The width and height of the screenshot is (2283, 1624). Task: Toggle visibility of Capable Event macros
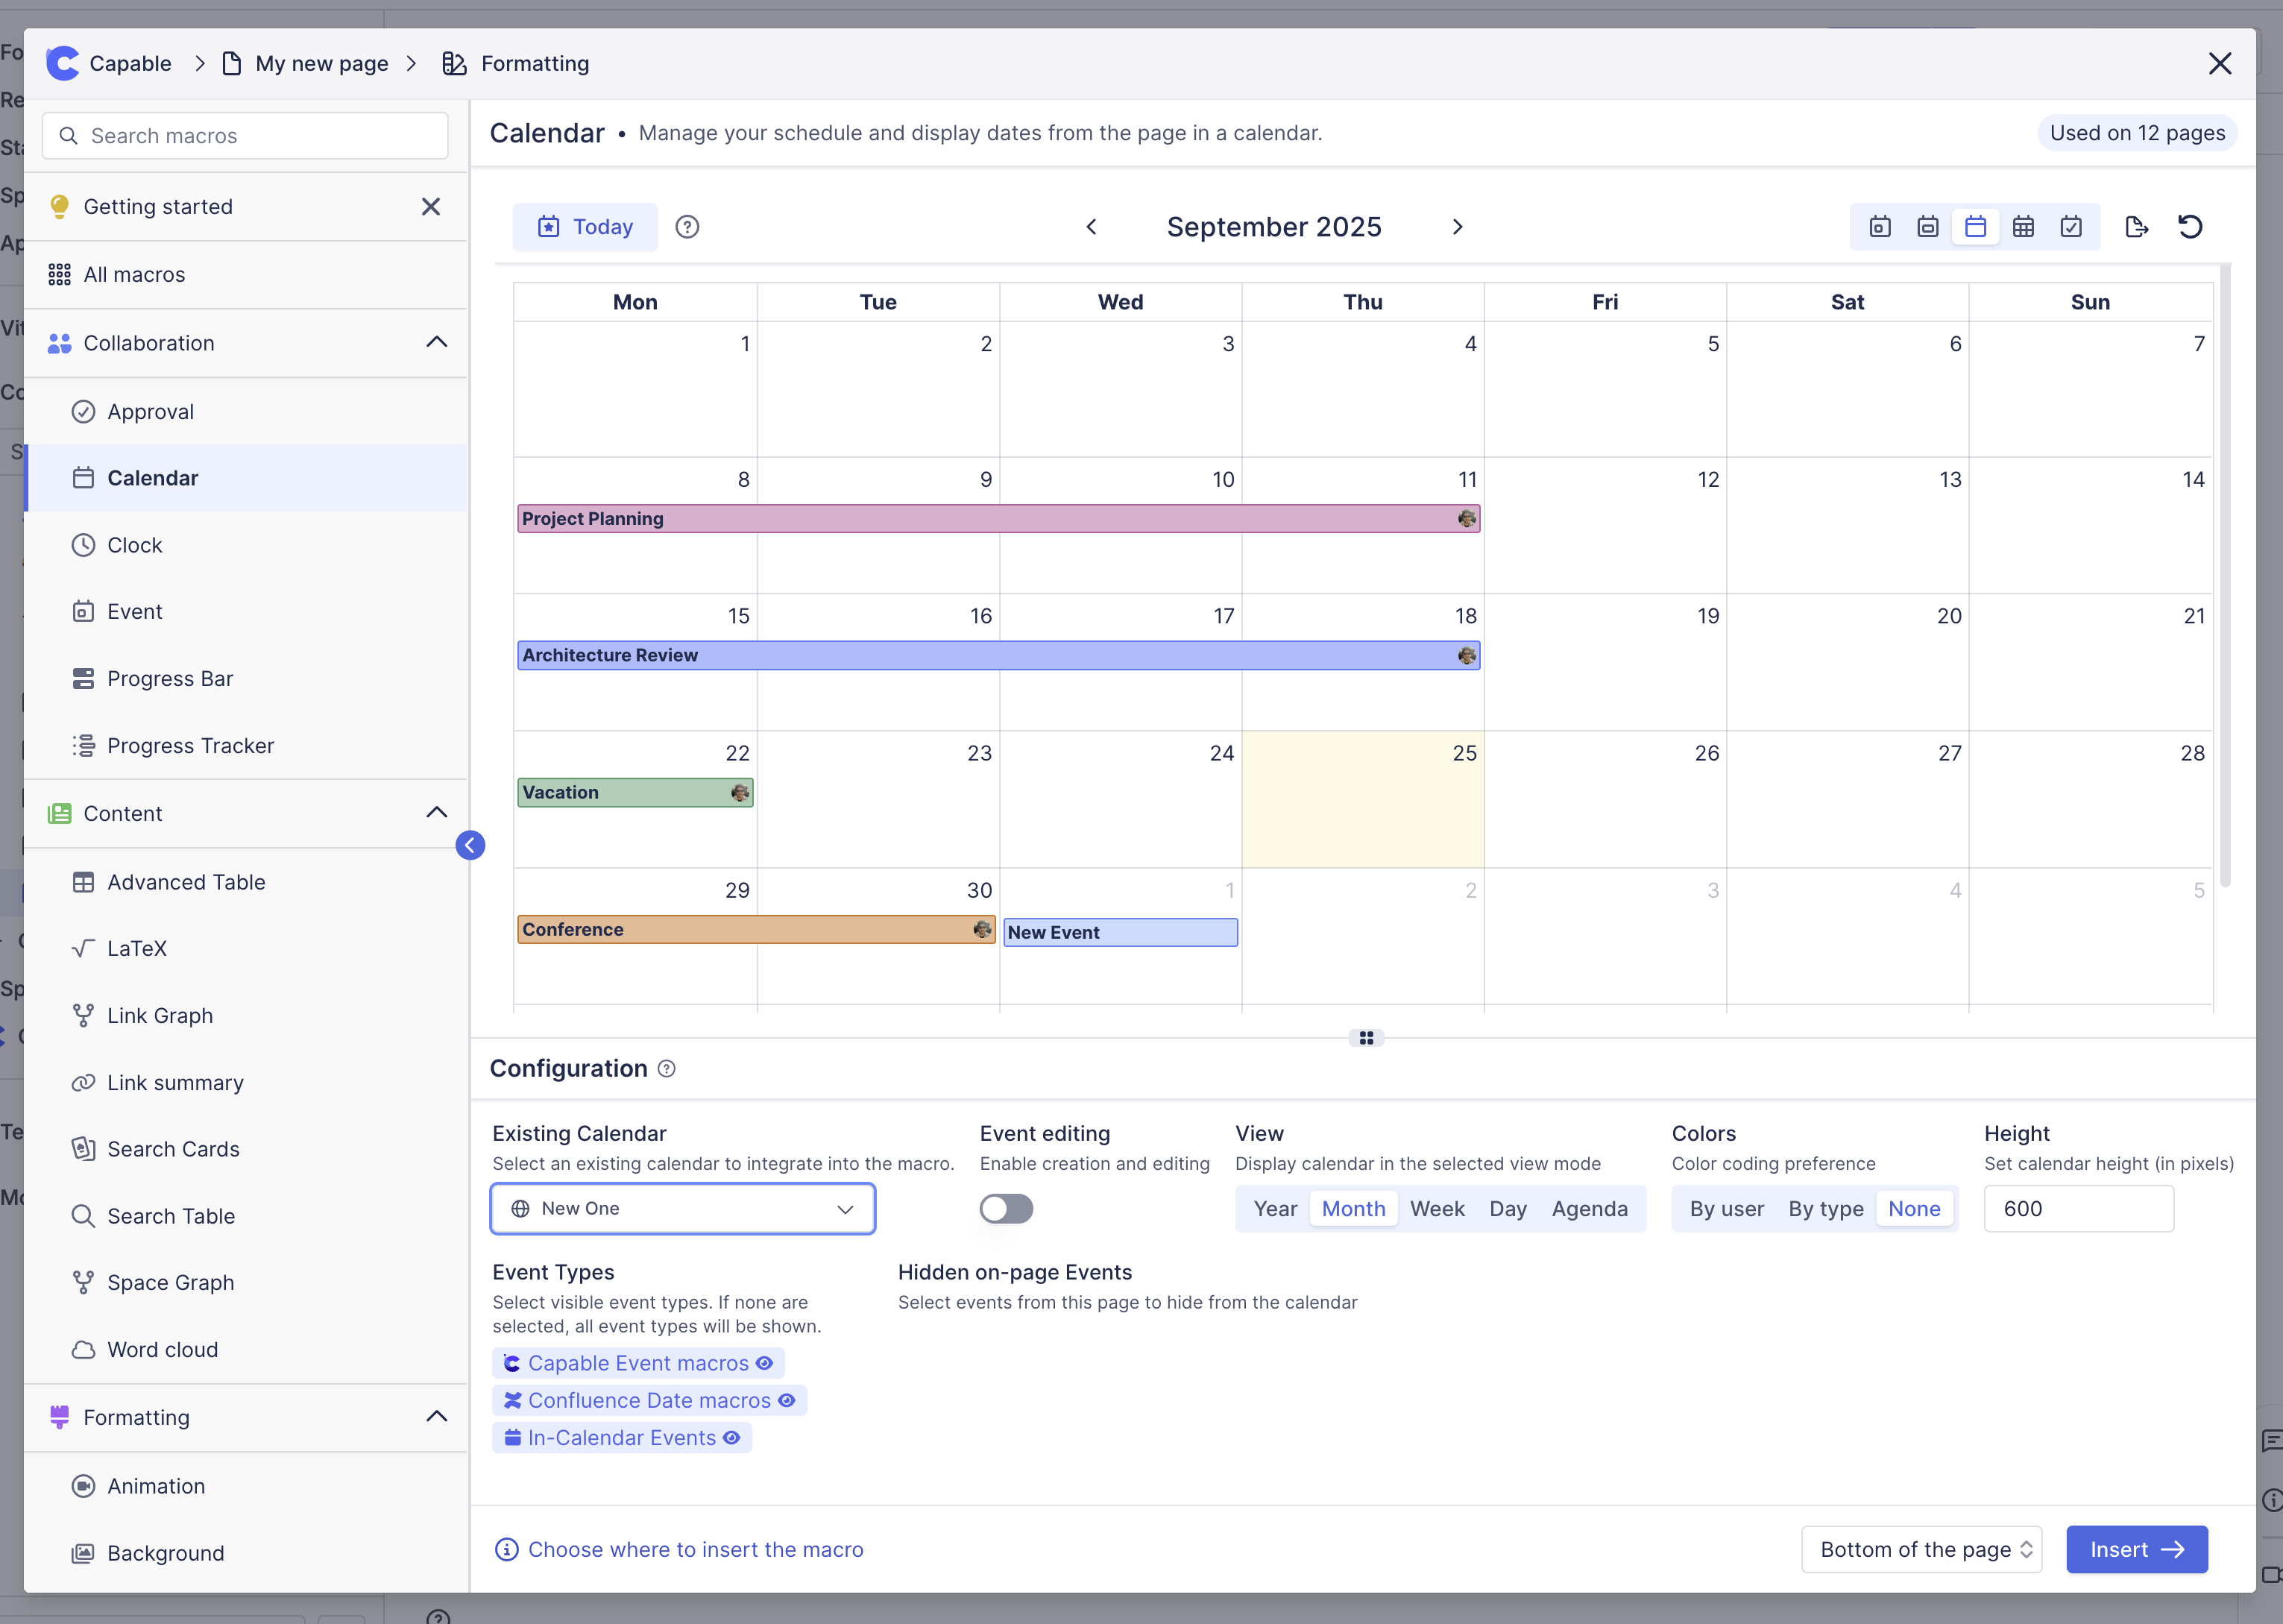(764, 1363)
